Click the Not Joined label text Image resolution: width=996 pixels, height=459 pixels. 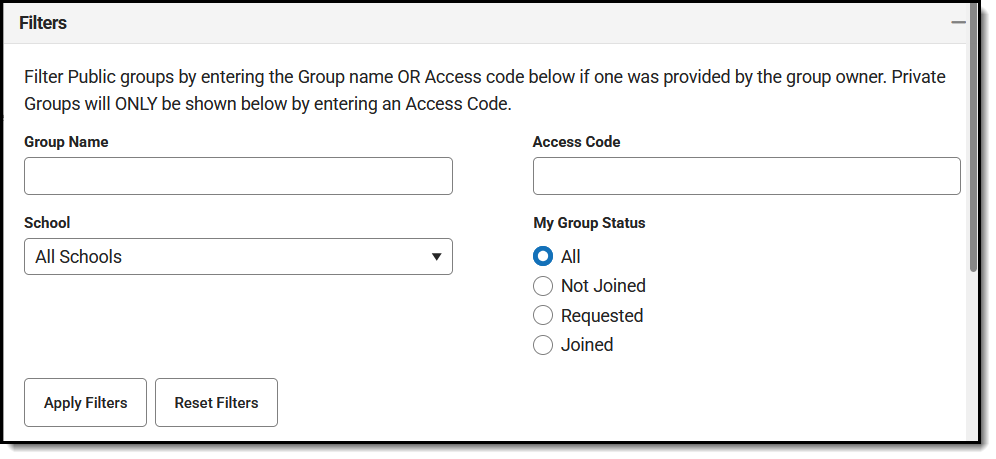tap(603, 286)
